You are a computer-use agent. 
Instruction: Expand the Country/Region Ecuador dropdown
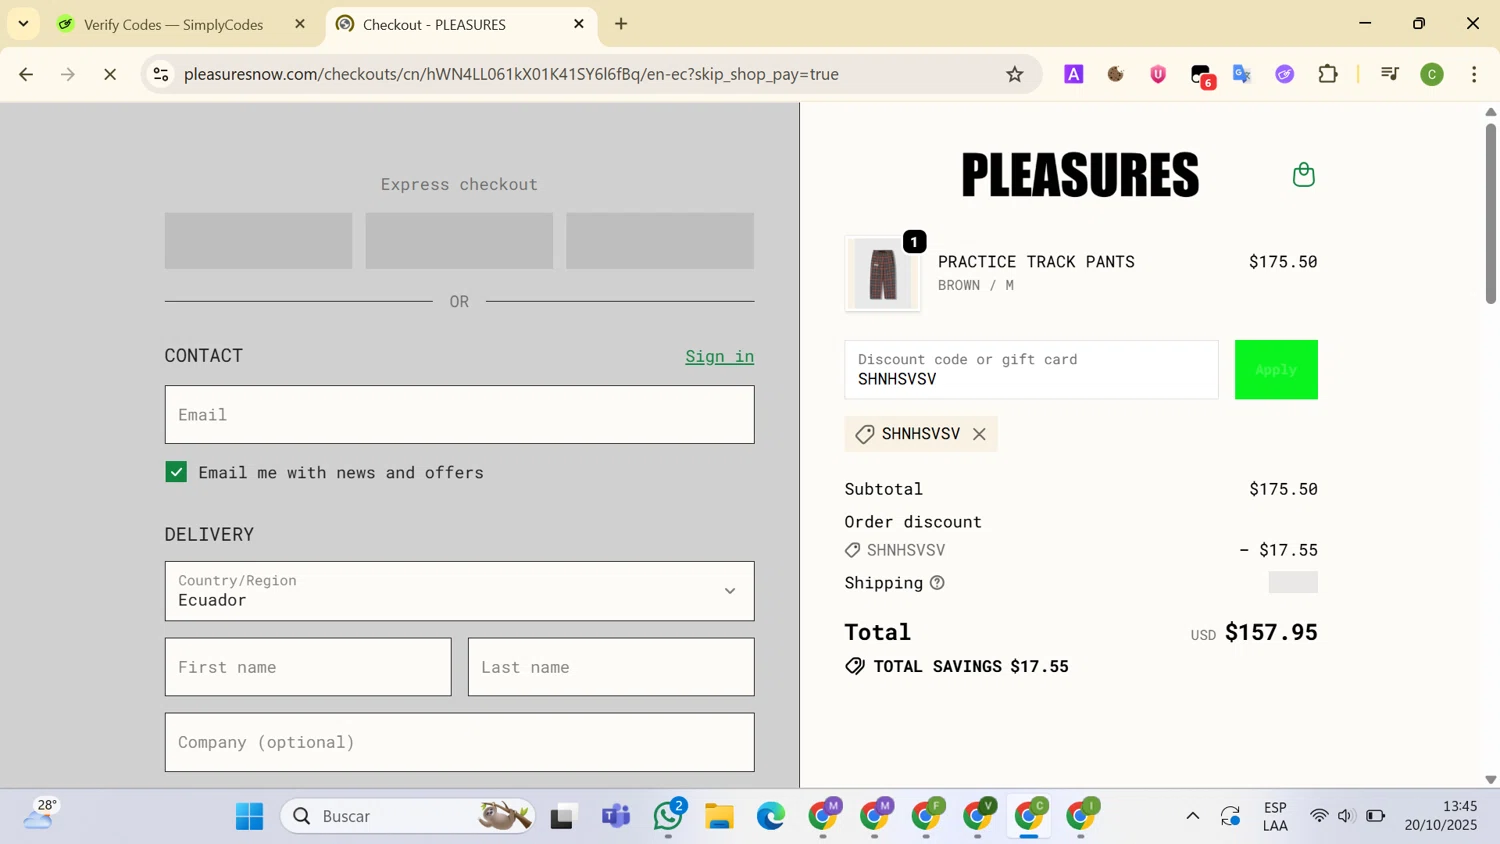tap(459, 591)
